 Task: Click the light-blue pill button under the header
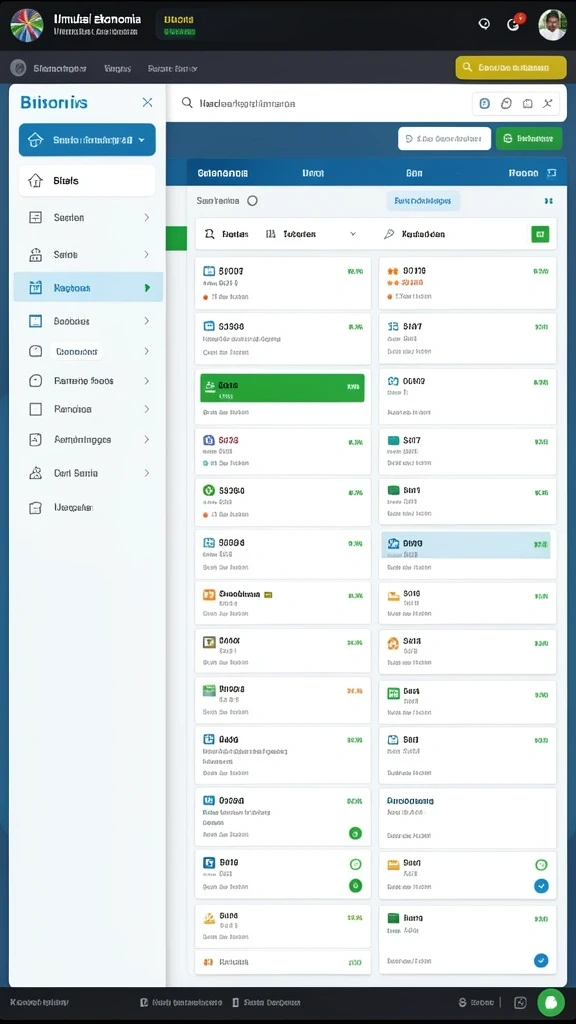(x=423, y=201)
